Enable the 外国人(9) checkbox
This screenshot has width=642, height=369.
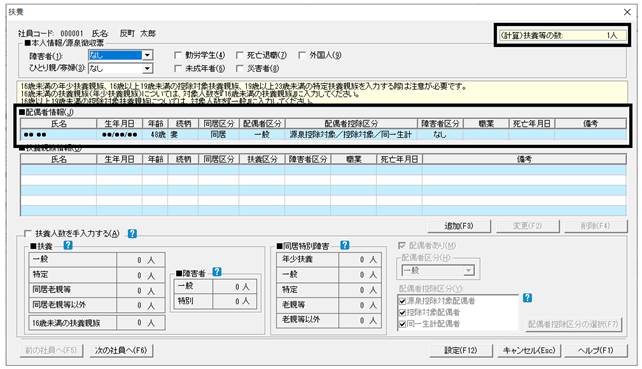(302, 55)
